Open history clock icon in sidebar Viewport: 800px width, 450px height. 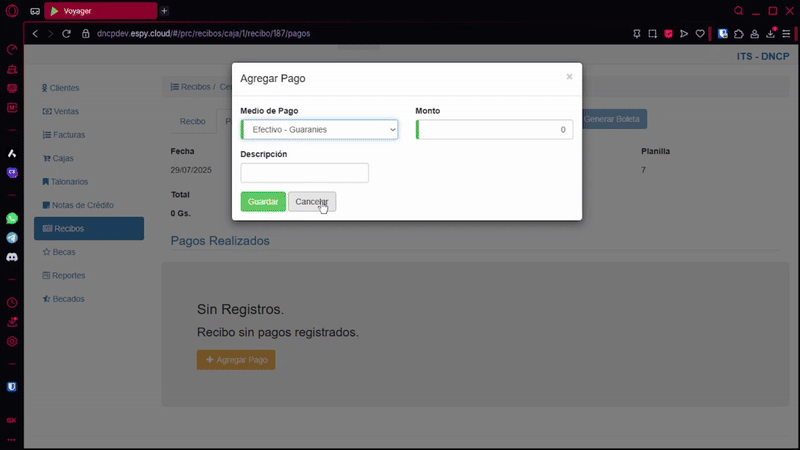[x=12, y=302]
